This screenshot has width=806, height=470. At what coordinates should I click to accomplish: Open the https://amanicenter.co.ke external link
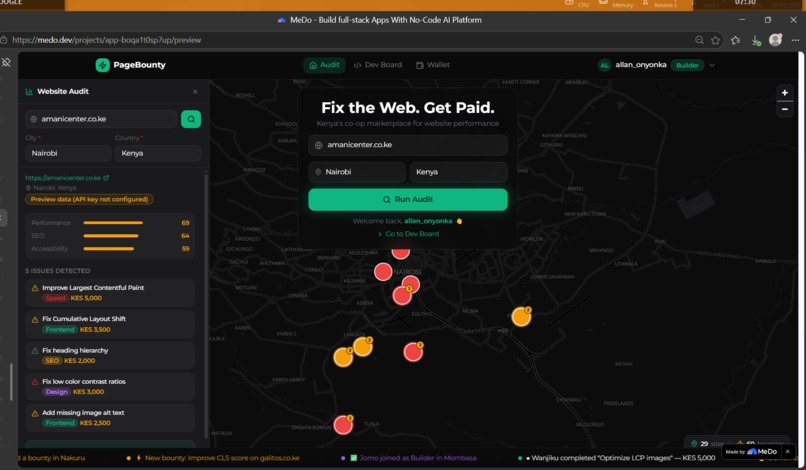pos(67,177)
